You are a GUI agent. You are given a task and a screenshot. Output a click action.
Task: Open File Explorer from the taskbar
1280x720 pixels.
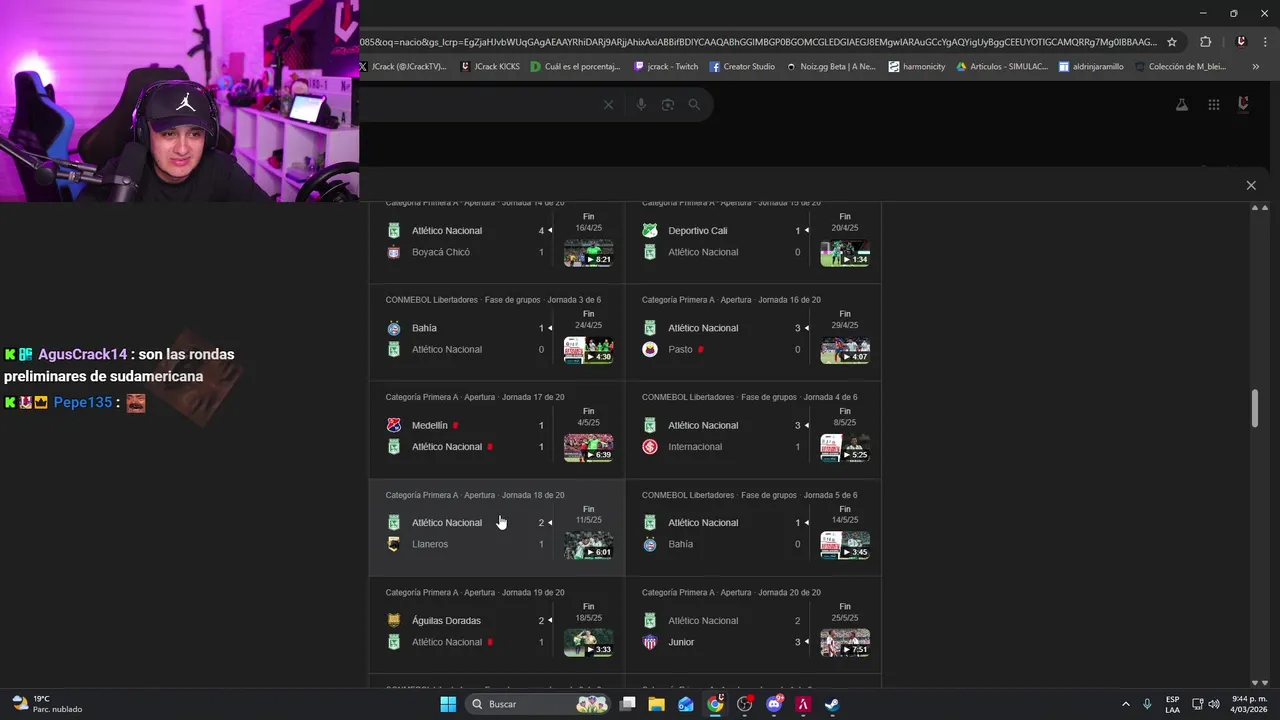(656, 704)
